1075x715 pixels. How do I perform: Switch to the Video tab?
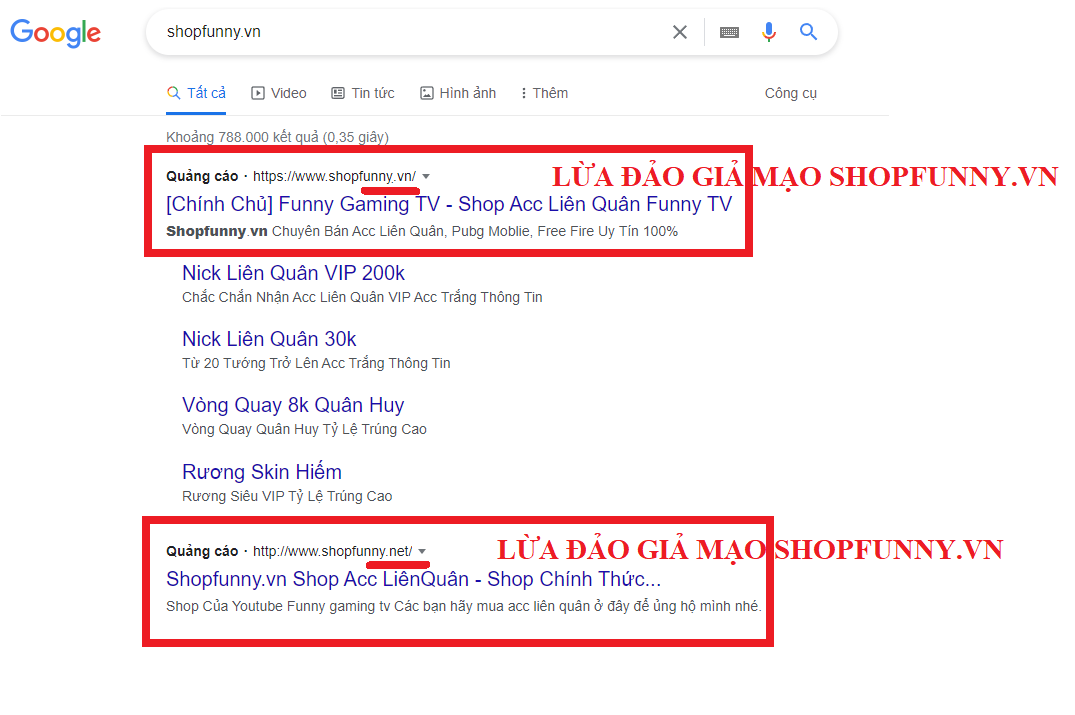pos(279,93)
